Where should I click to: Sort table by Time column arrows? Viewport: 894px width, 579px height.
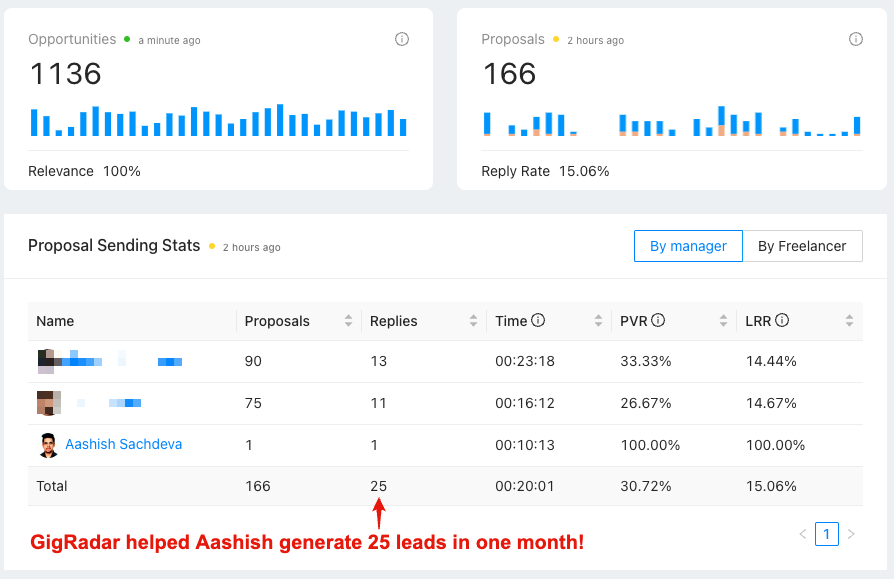598,321
